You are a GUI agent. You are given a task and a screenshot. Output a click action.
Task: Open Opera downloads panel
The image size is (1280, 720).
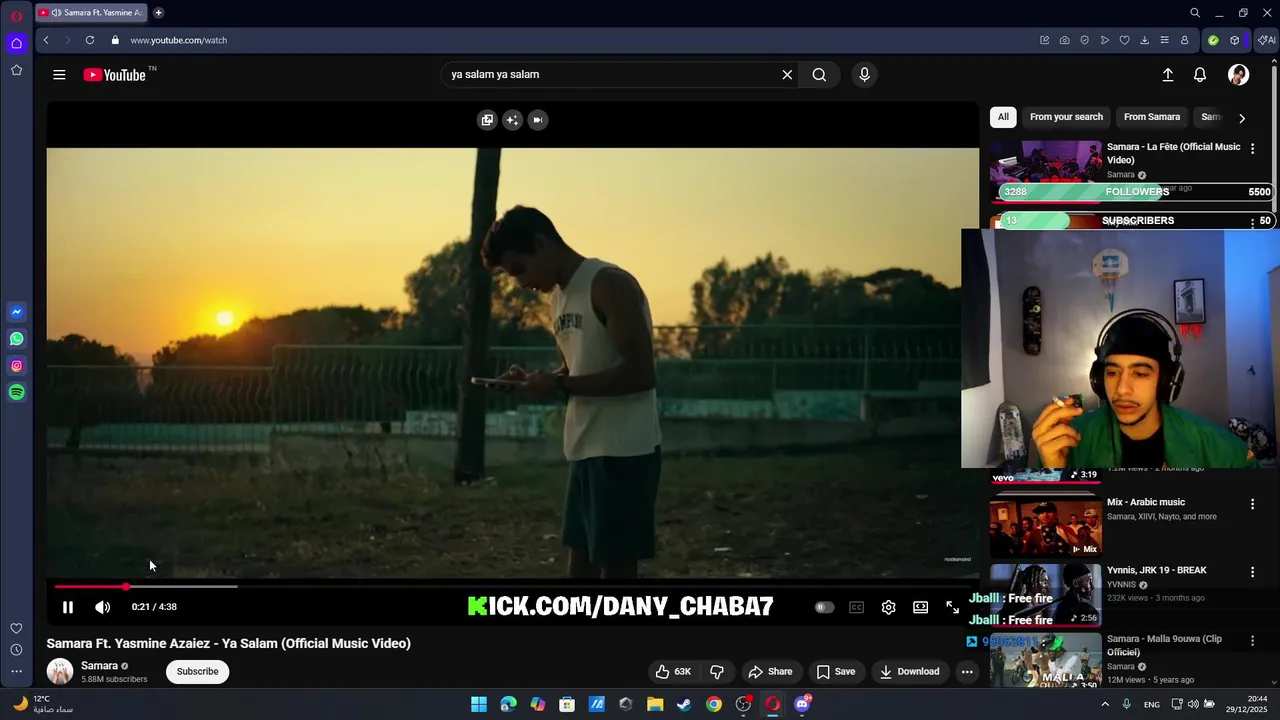click(x=1144, y=40)
